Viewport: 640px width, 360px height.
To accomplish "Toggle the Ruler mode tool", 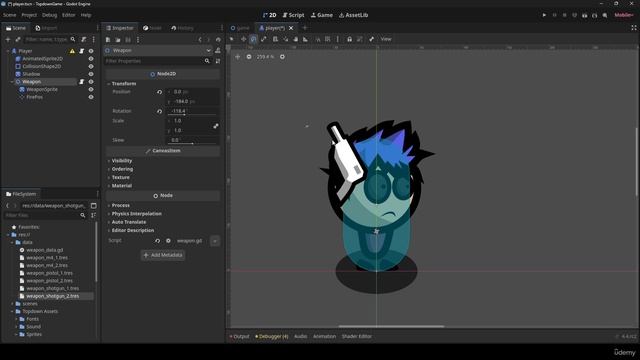I will 305,39.
